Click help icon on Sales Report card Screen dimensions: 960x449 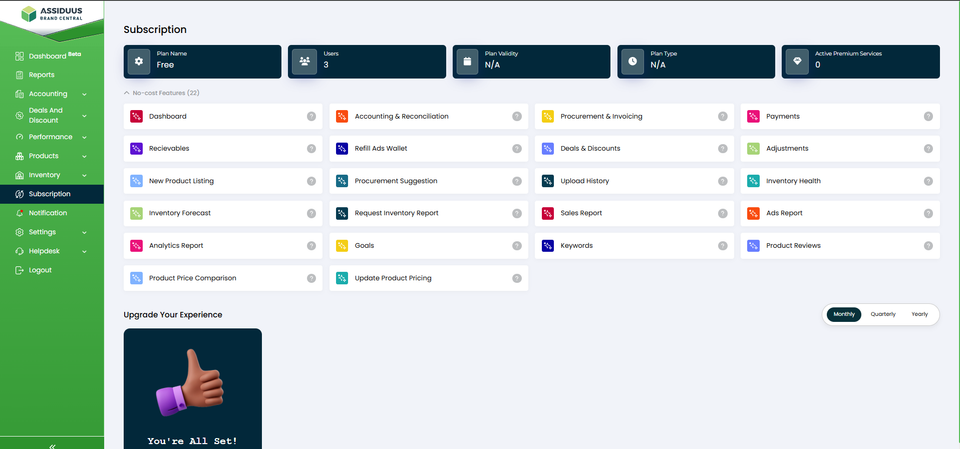coord(722,213)
